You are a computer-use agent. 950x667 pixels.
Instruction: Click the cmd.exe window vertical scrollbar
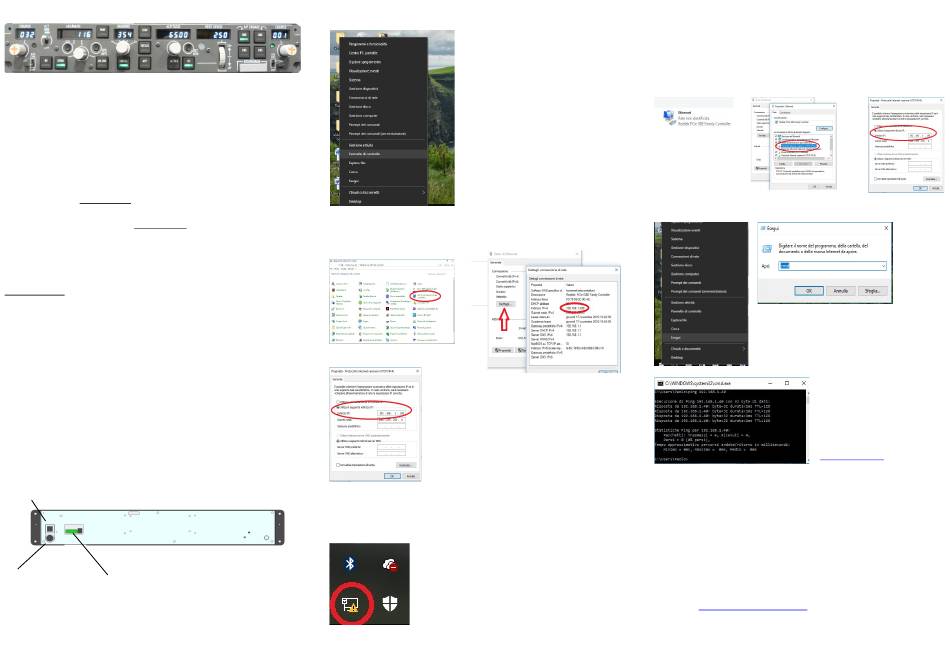[806, 424]
